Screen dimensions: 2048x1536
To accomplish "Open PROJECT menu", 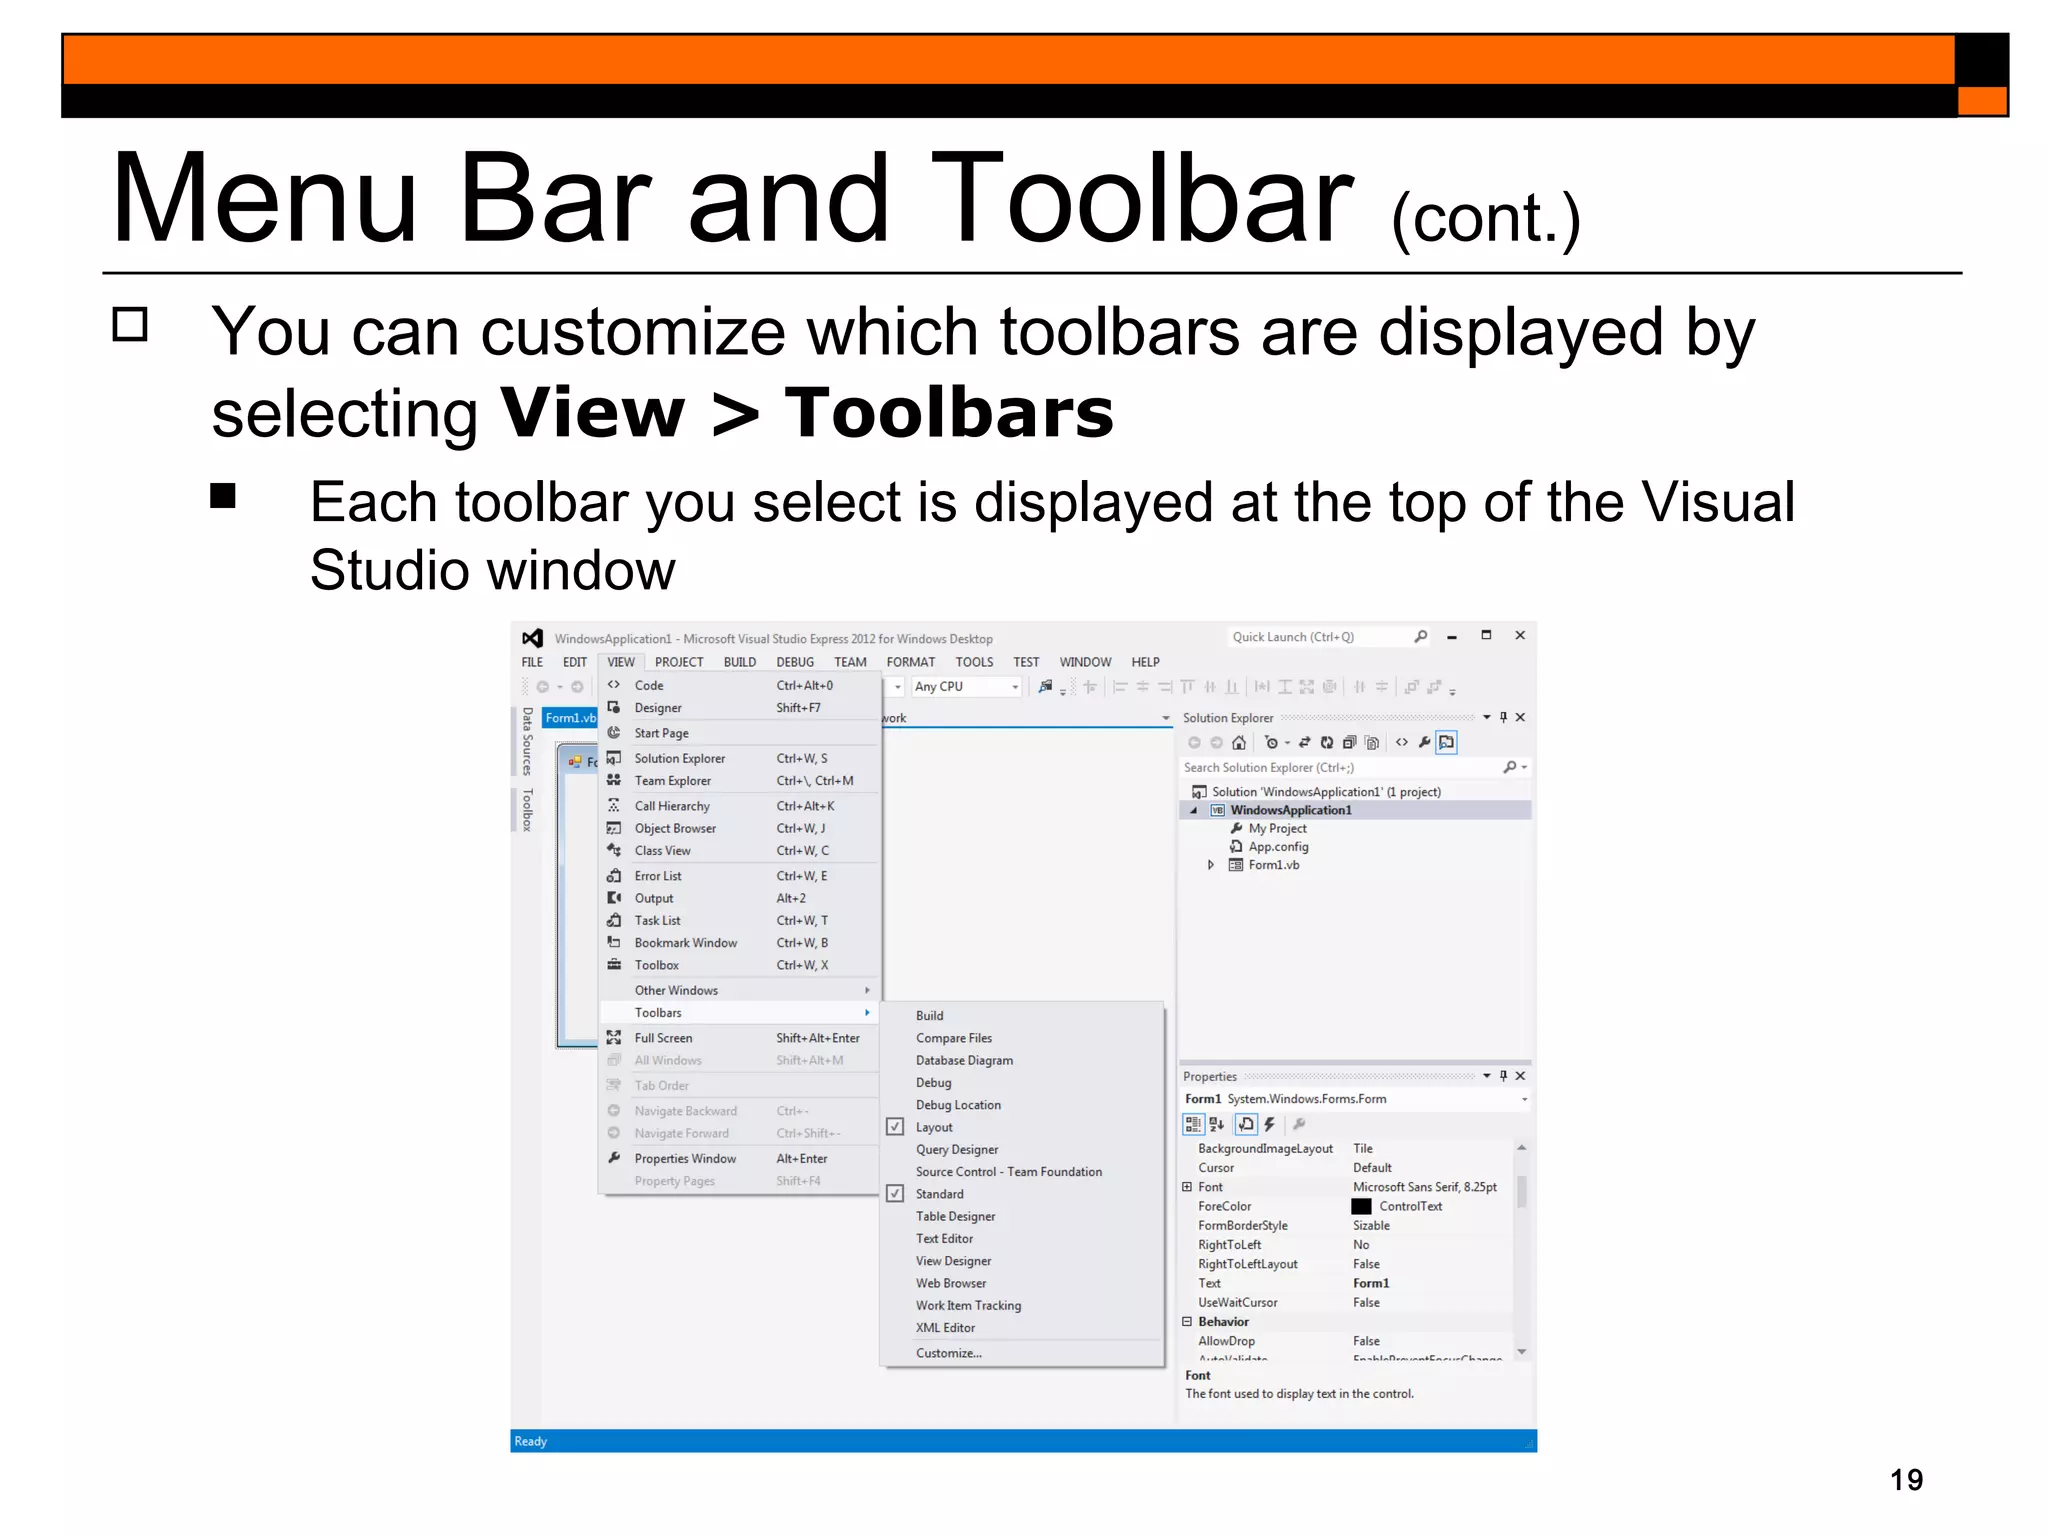I will pyautogui.click(x=679, y=662).
